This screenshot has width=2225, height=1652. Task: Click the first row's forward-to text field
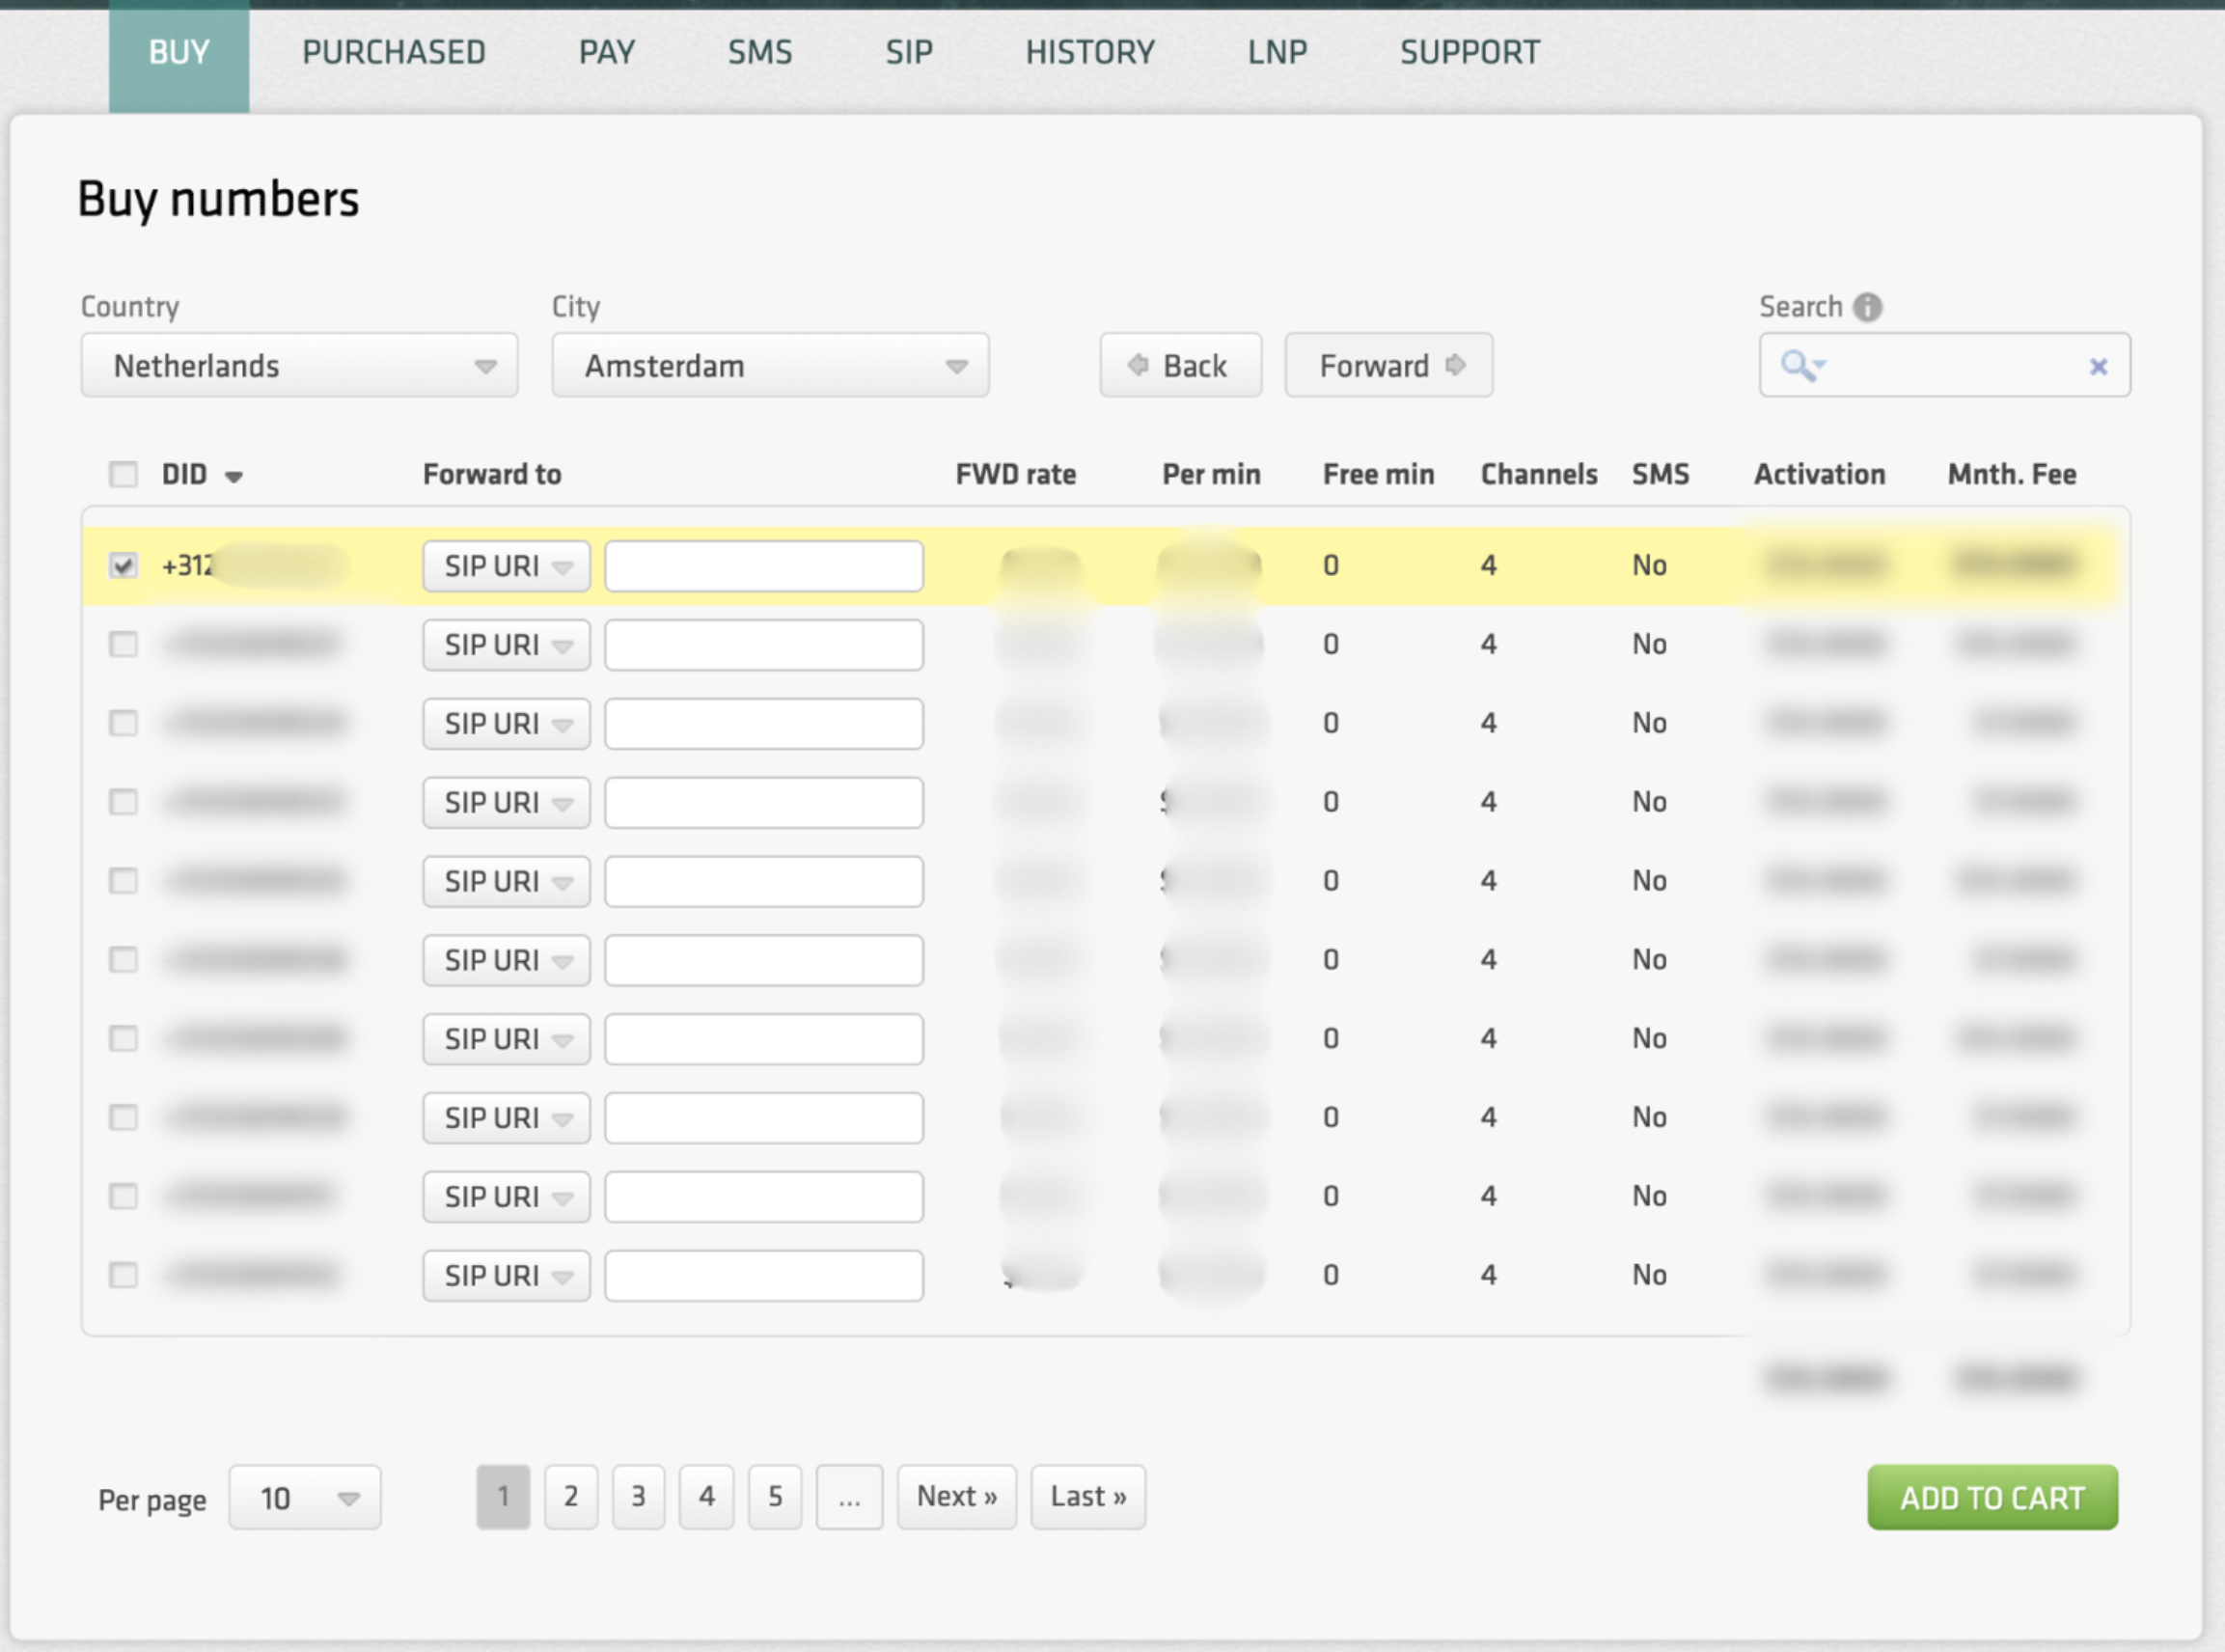(764, 567)
